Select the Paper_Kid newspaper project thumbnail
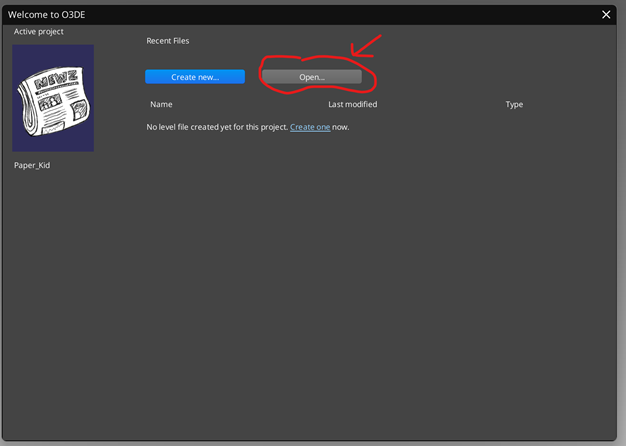 [x=53, y=98]
